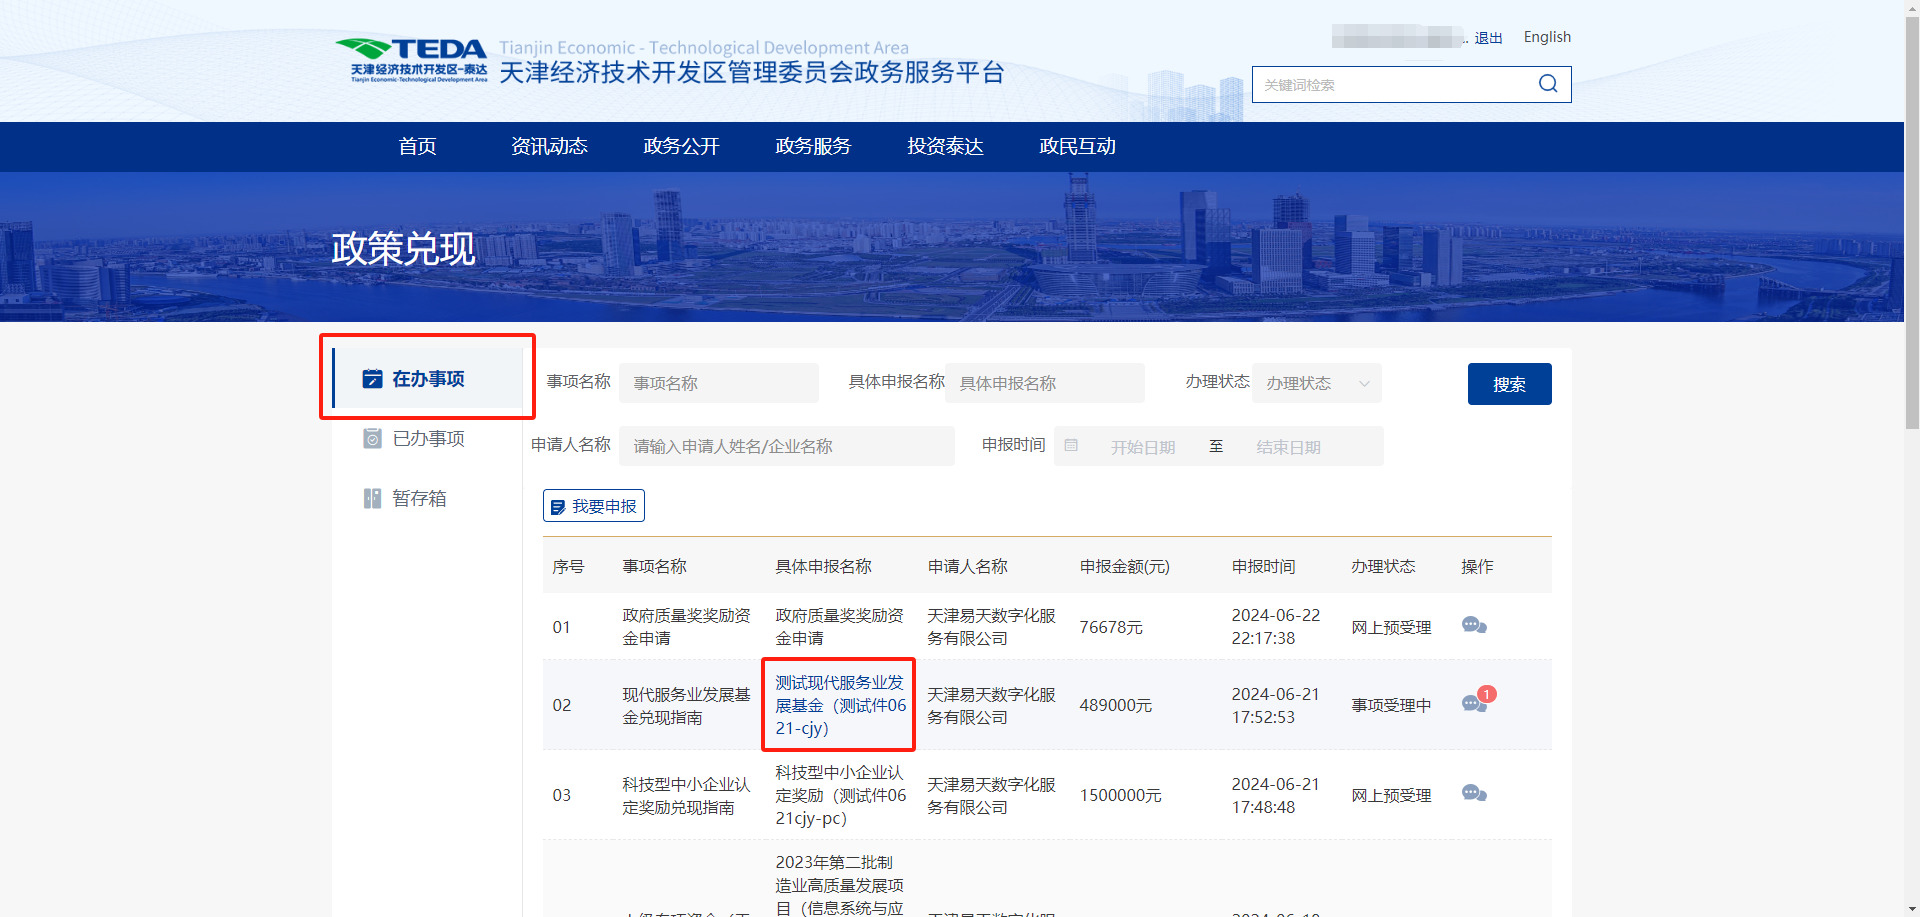Click 事项受理中 status in row 02
This screenshot has width=1920, height=917.
pos(1391,705)
